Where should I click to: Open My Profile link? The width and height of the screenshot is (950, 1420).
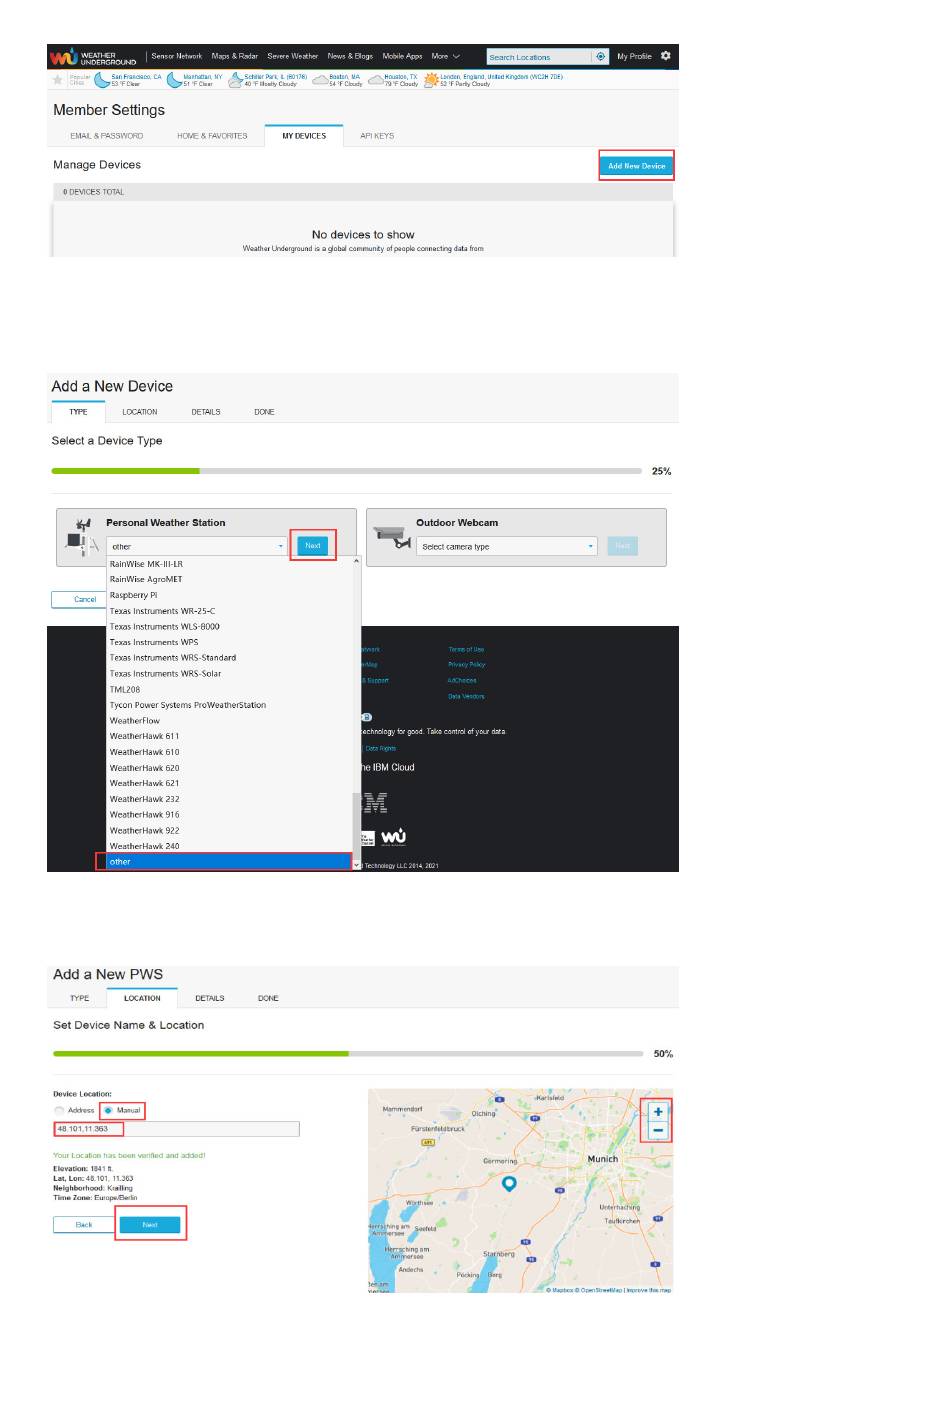tap(634, 56)
